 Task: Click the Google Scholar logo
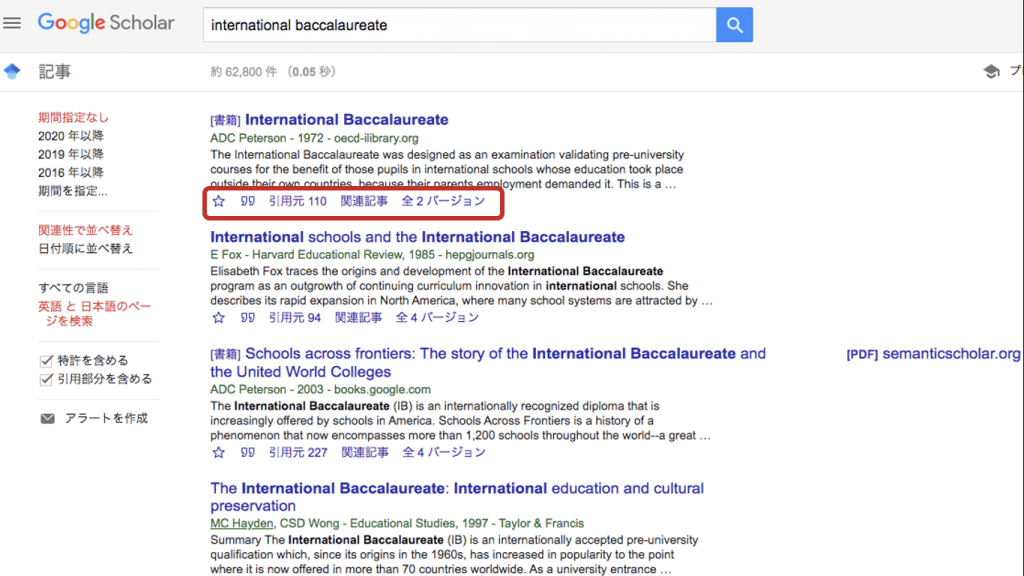click(106, 23)
